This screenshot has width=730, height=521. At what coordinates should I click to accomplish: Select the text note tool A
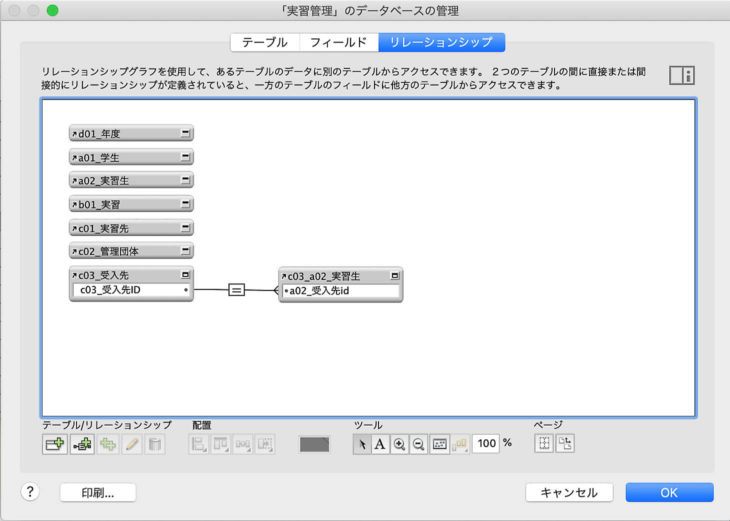click(x=380, y=444)
